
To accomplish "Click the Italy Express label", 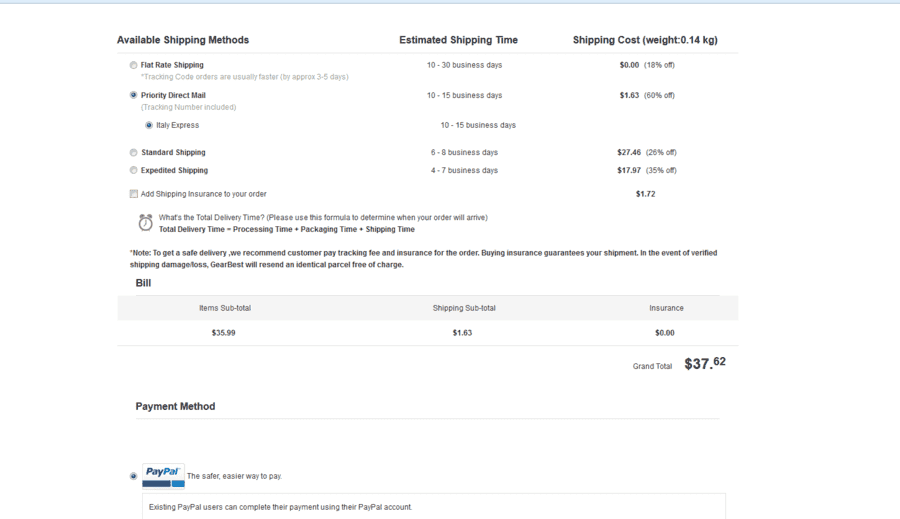I will pos(178,125).
